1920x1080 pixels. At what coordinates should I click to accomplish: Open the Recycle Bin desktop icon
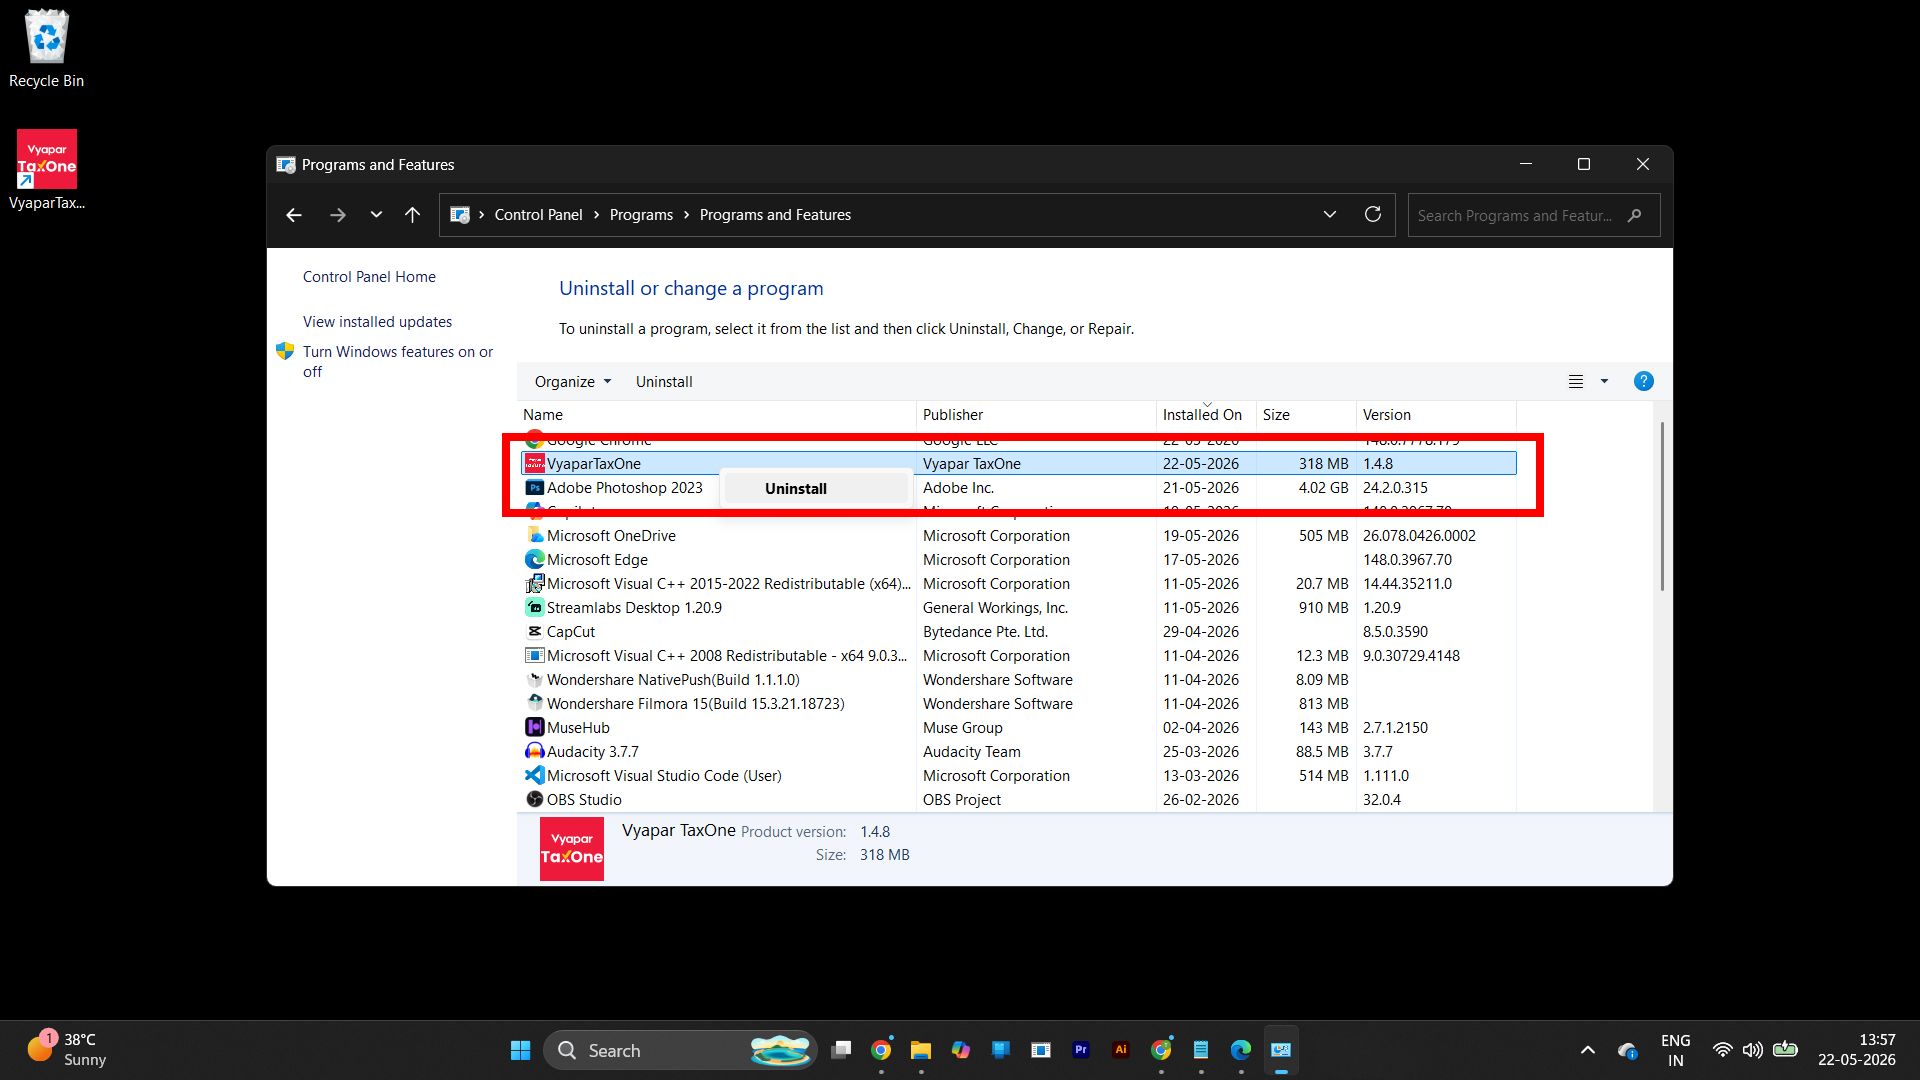point(46,49)
